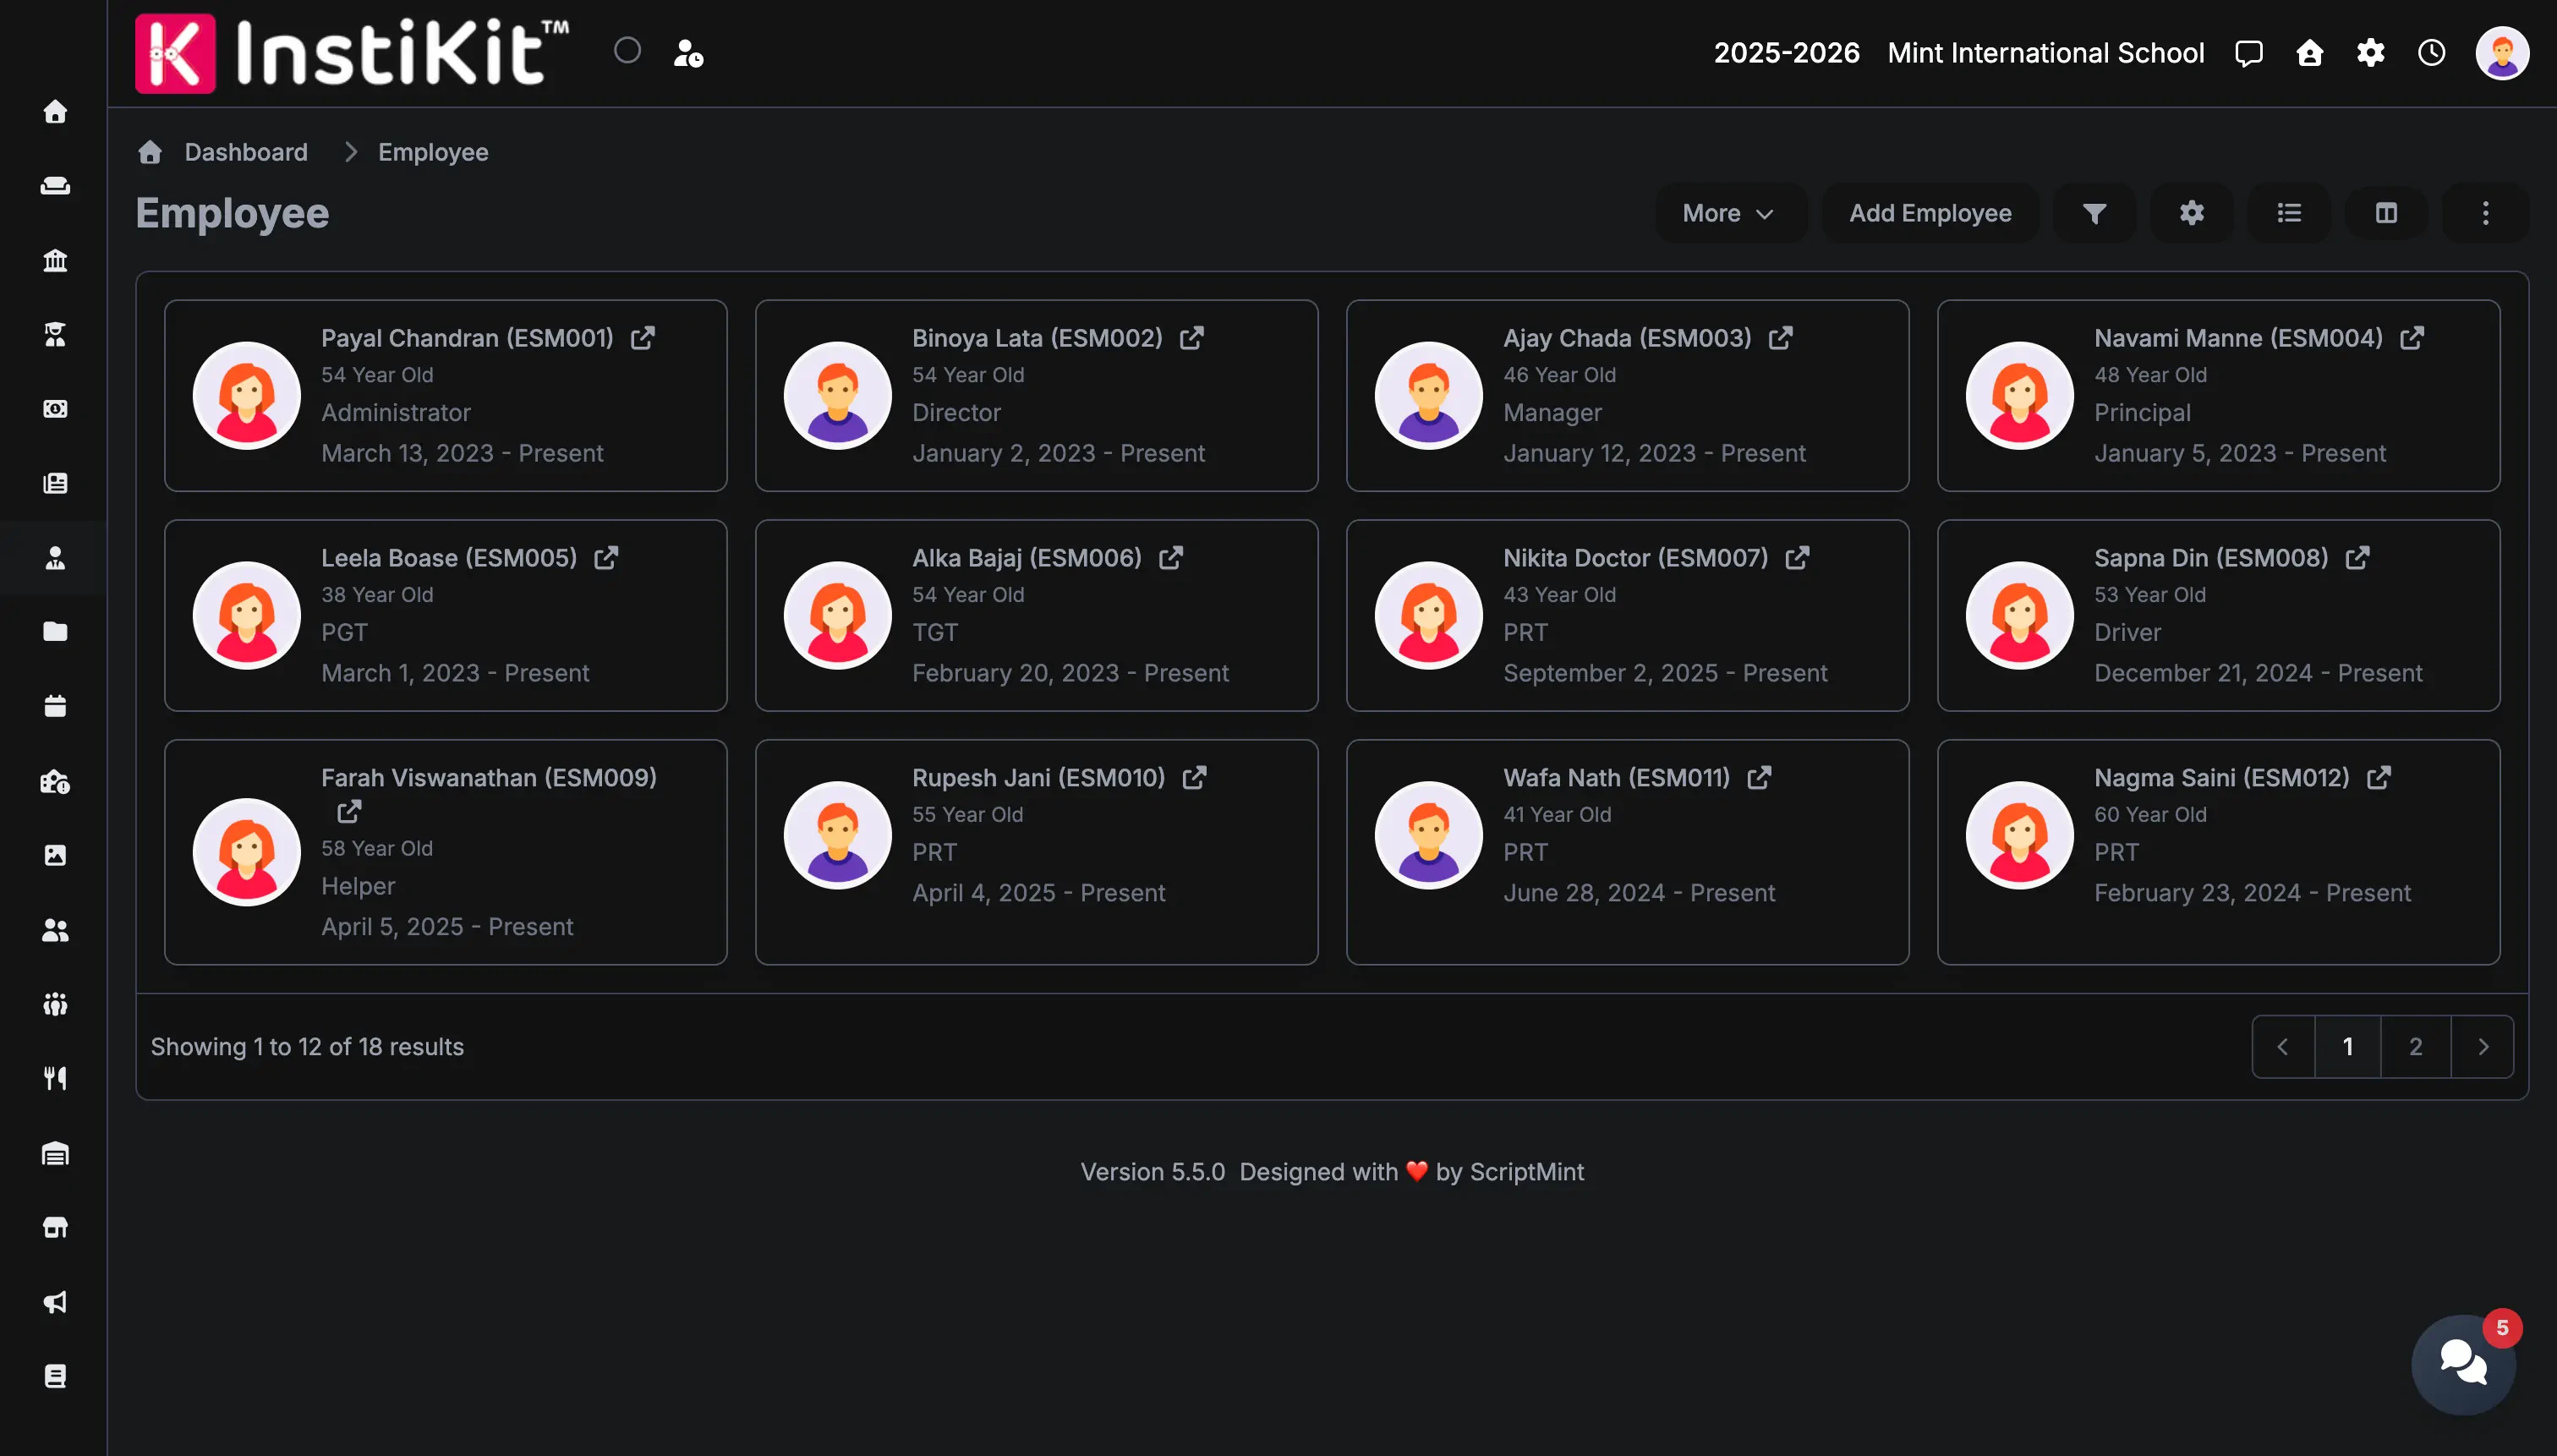The image size is (2557, 1456).
Task: Open Payal Chandran's external link icon
Action: (x=643, y=338)
